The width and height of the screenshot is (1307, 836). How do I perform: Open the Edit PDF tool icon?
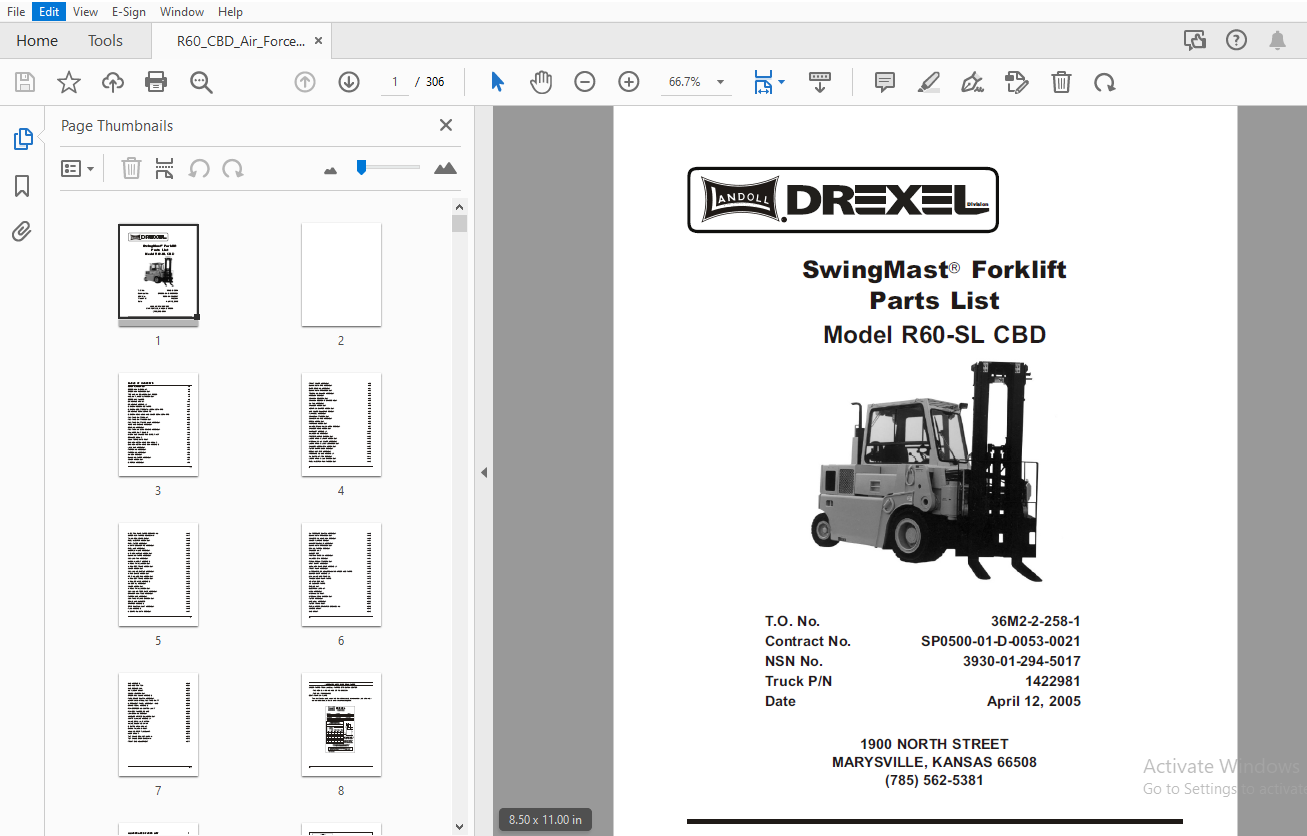click(x=1017, y=82)
